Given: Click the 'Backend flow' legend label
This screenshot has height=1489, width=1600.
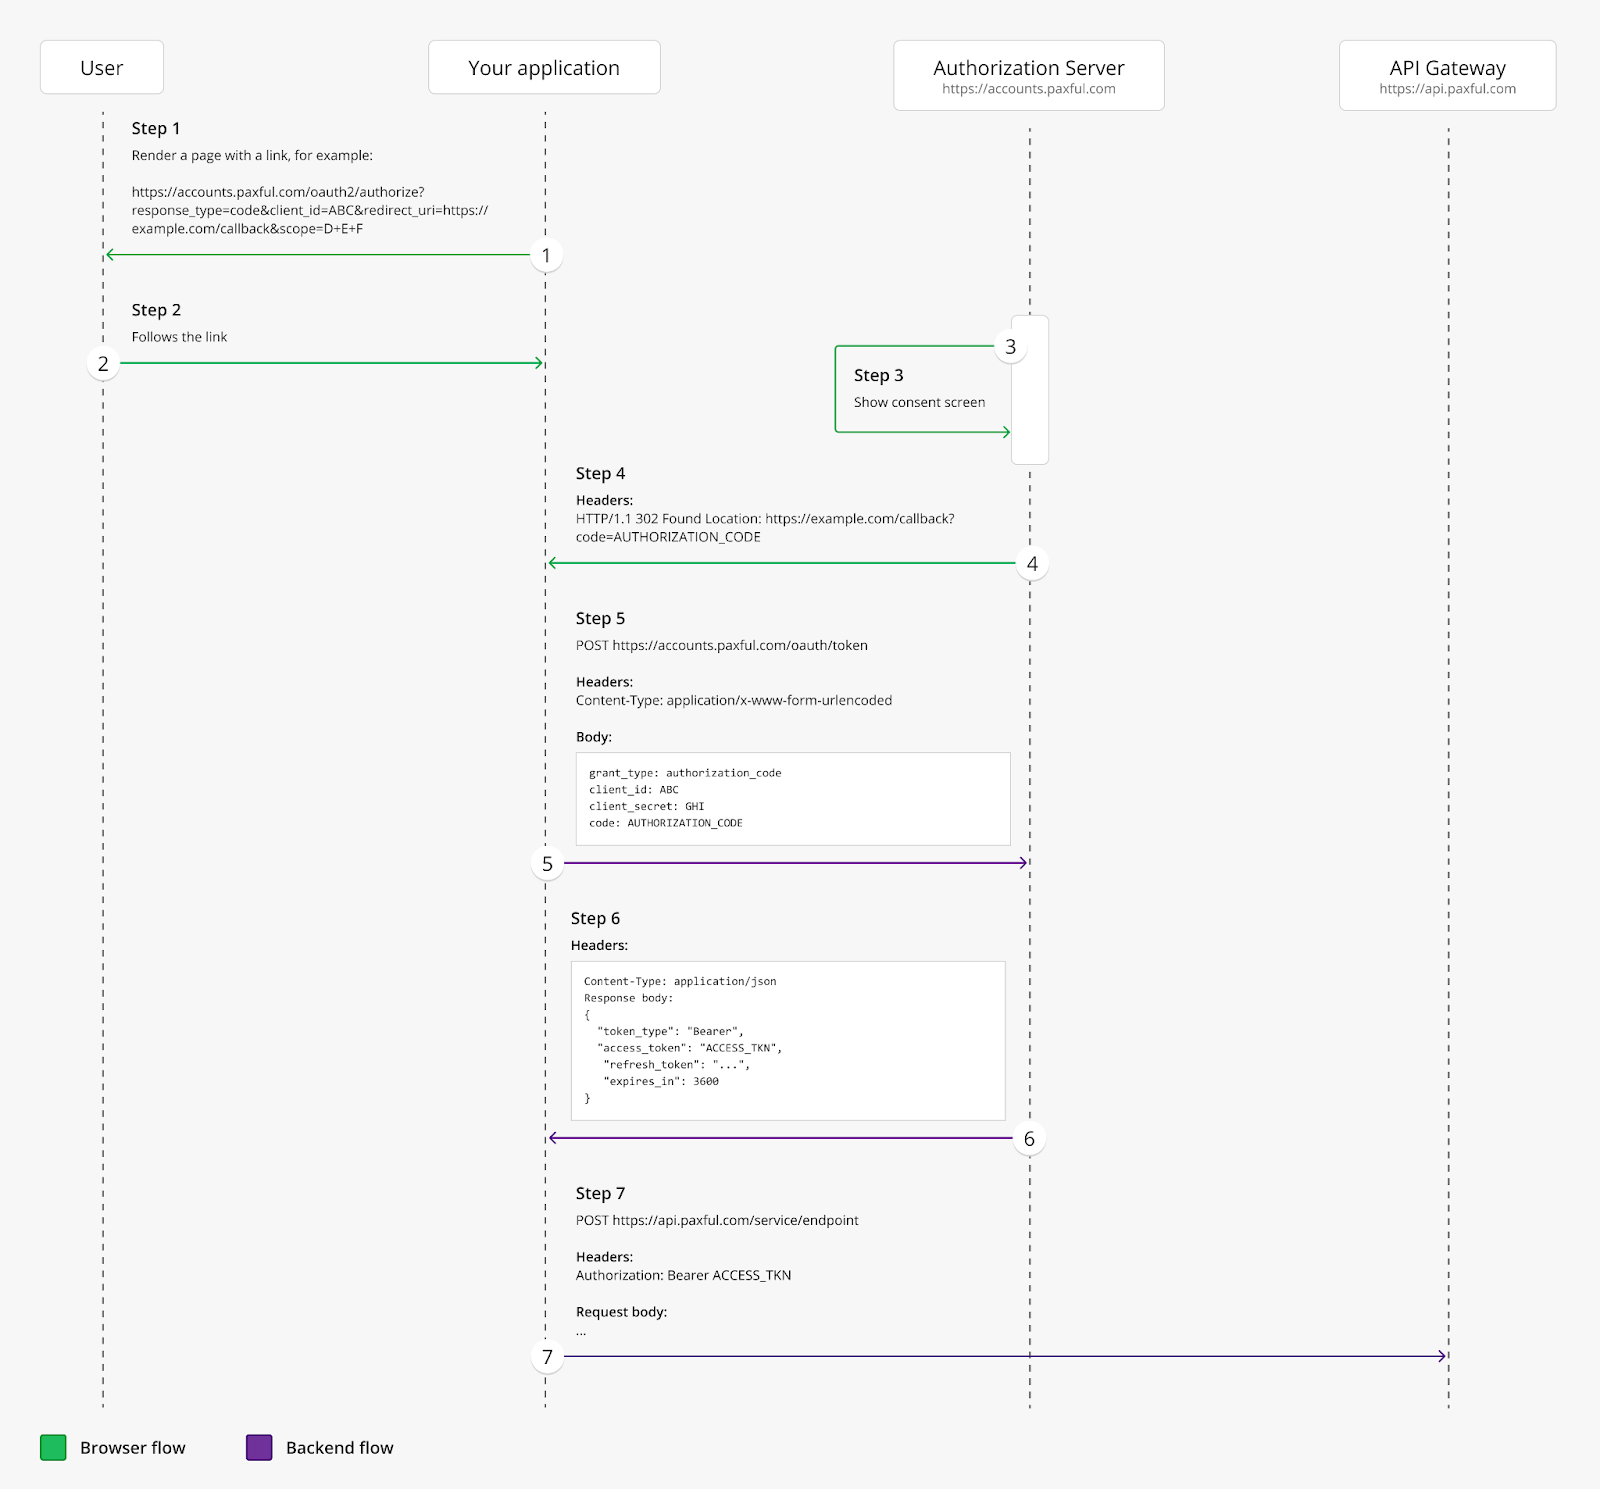Looking at the screenshot, I should coord(339,1447).
